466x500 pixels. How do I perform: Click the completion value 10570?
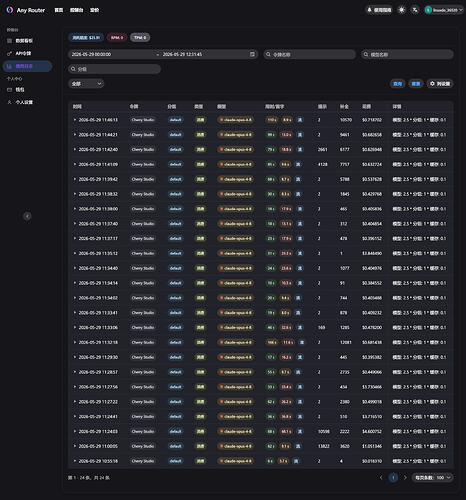pos(346,120)
